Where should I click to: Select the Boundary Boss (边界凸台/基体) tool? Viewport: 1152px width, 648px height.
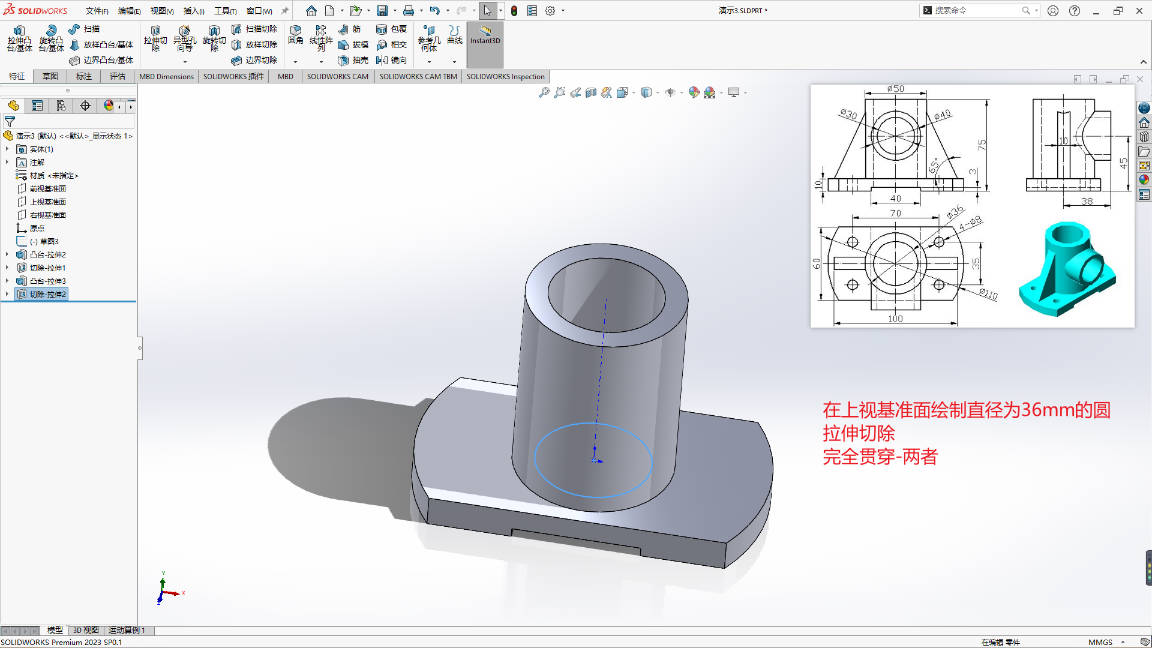coord(101,60)
